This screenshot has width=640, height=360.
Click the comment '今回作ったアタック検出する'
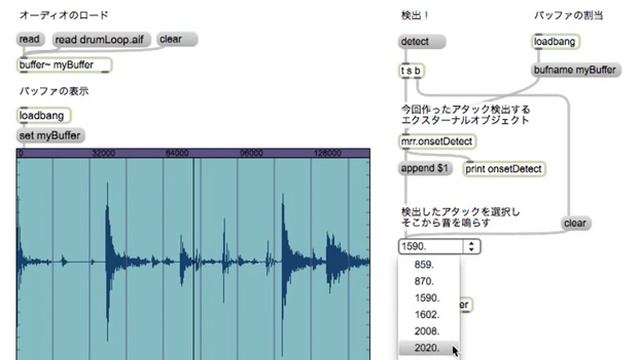point(466,109)
